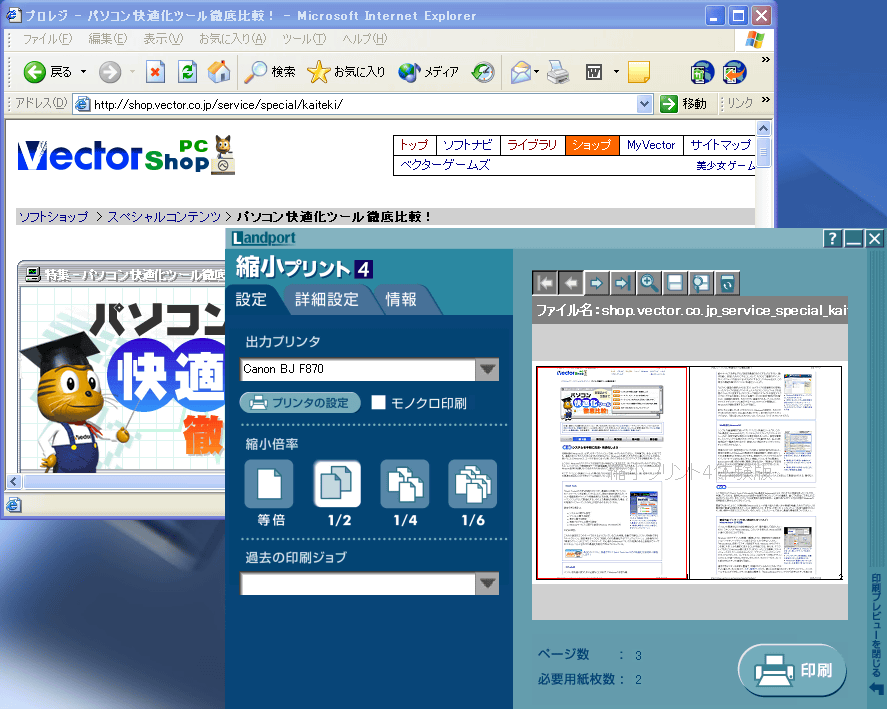This screenshot has height=709, width=887.
Task: Go to next preview page
Action: [x=597, y=283]
